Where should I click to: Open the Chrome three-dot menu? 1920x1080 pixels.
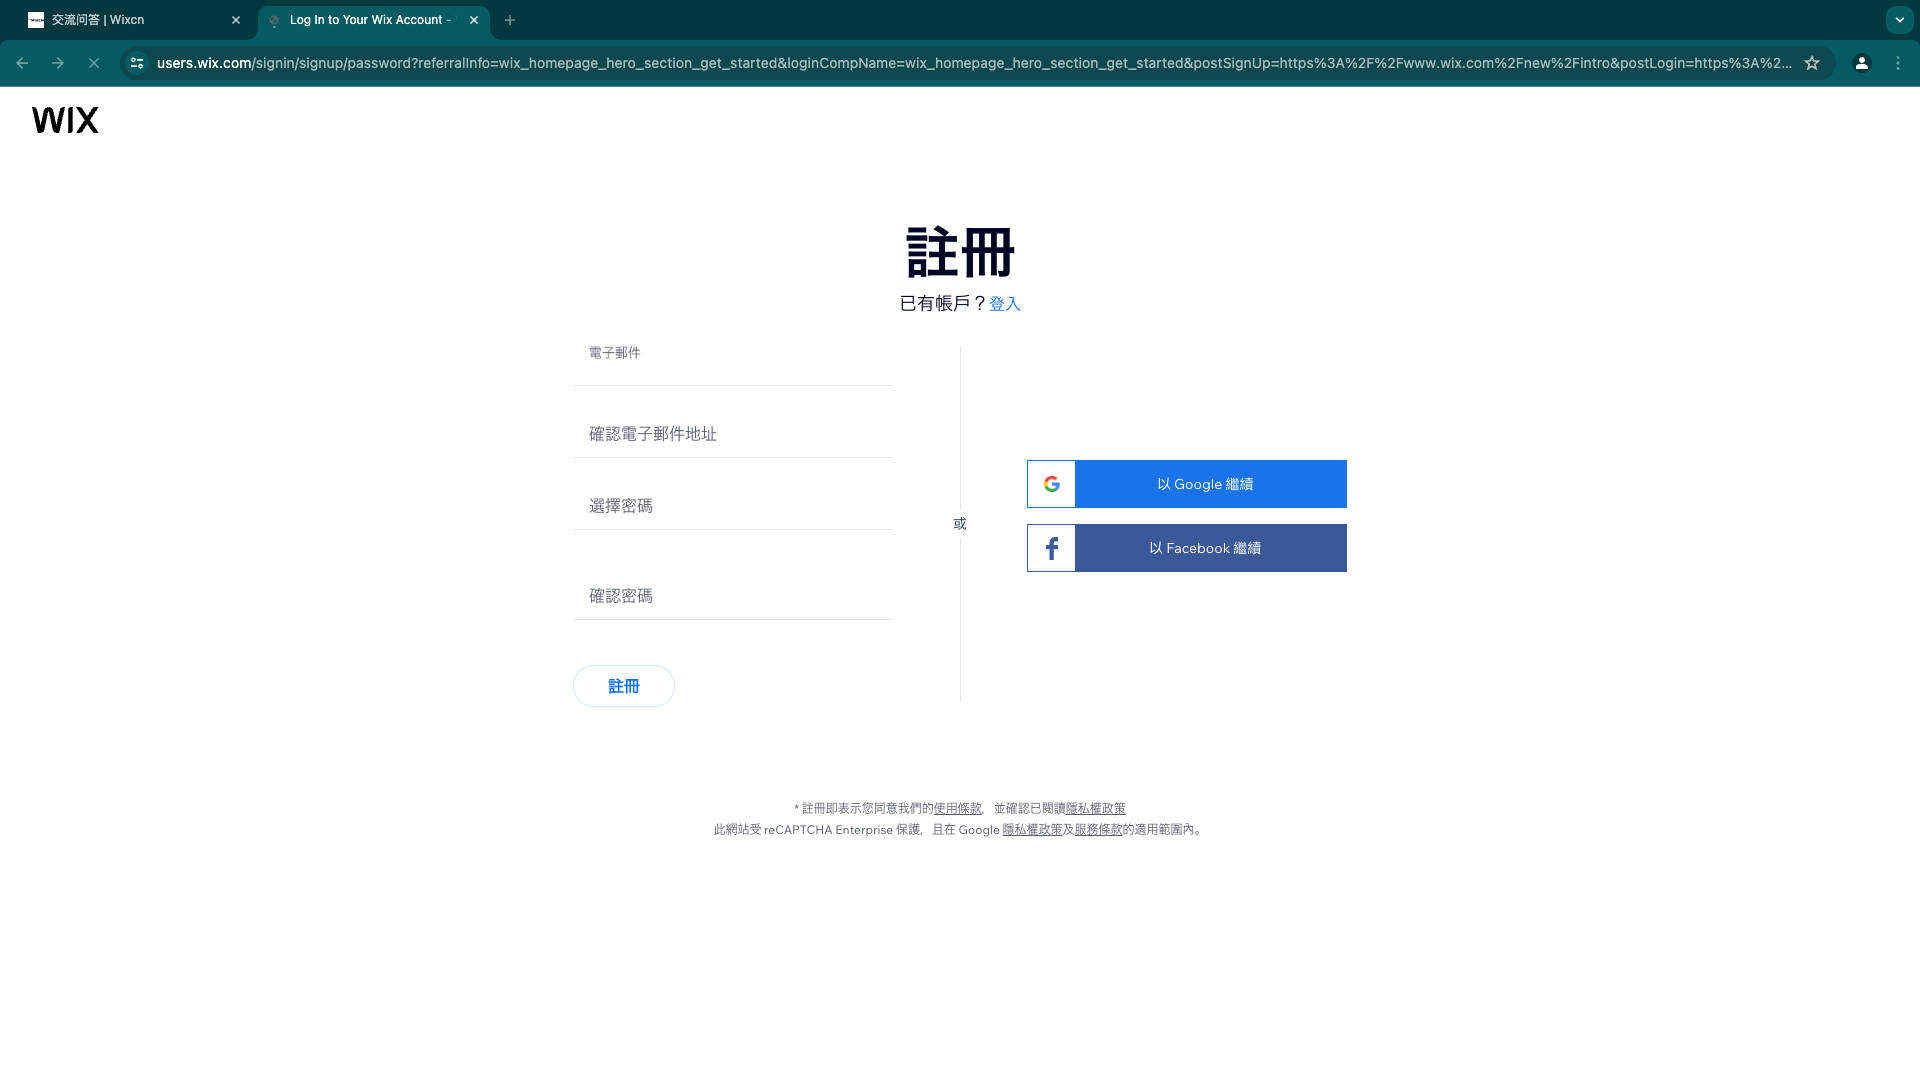coord(1898,63)
